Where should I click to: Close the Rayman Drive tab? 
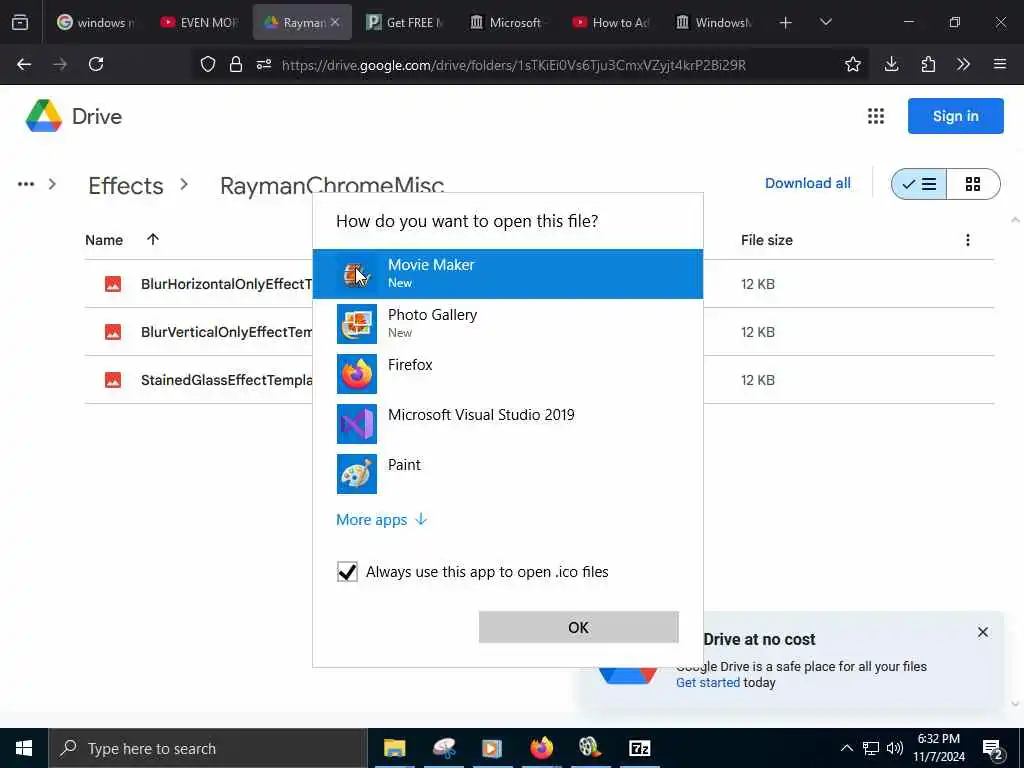point(335,22)
